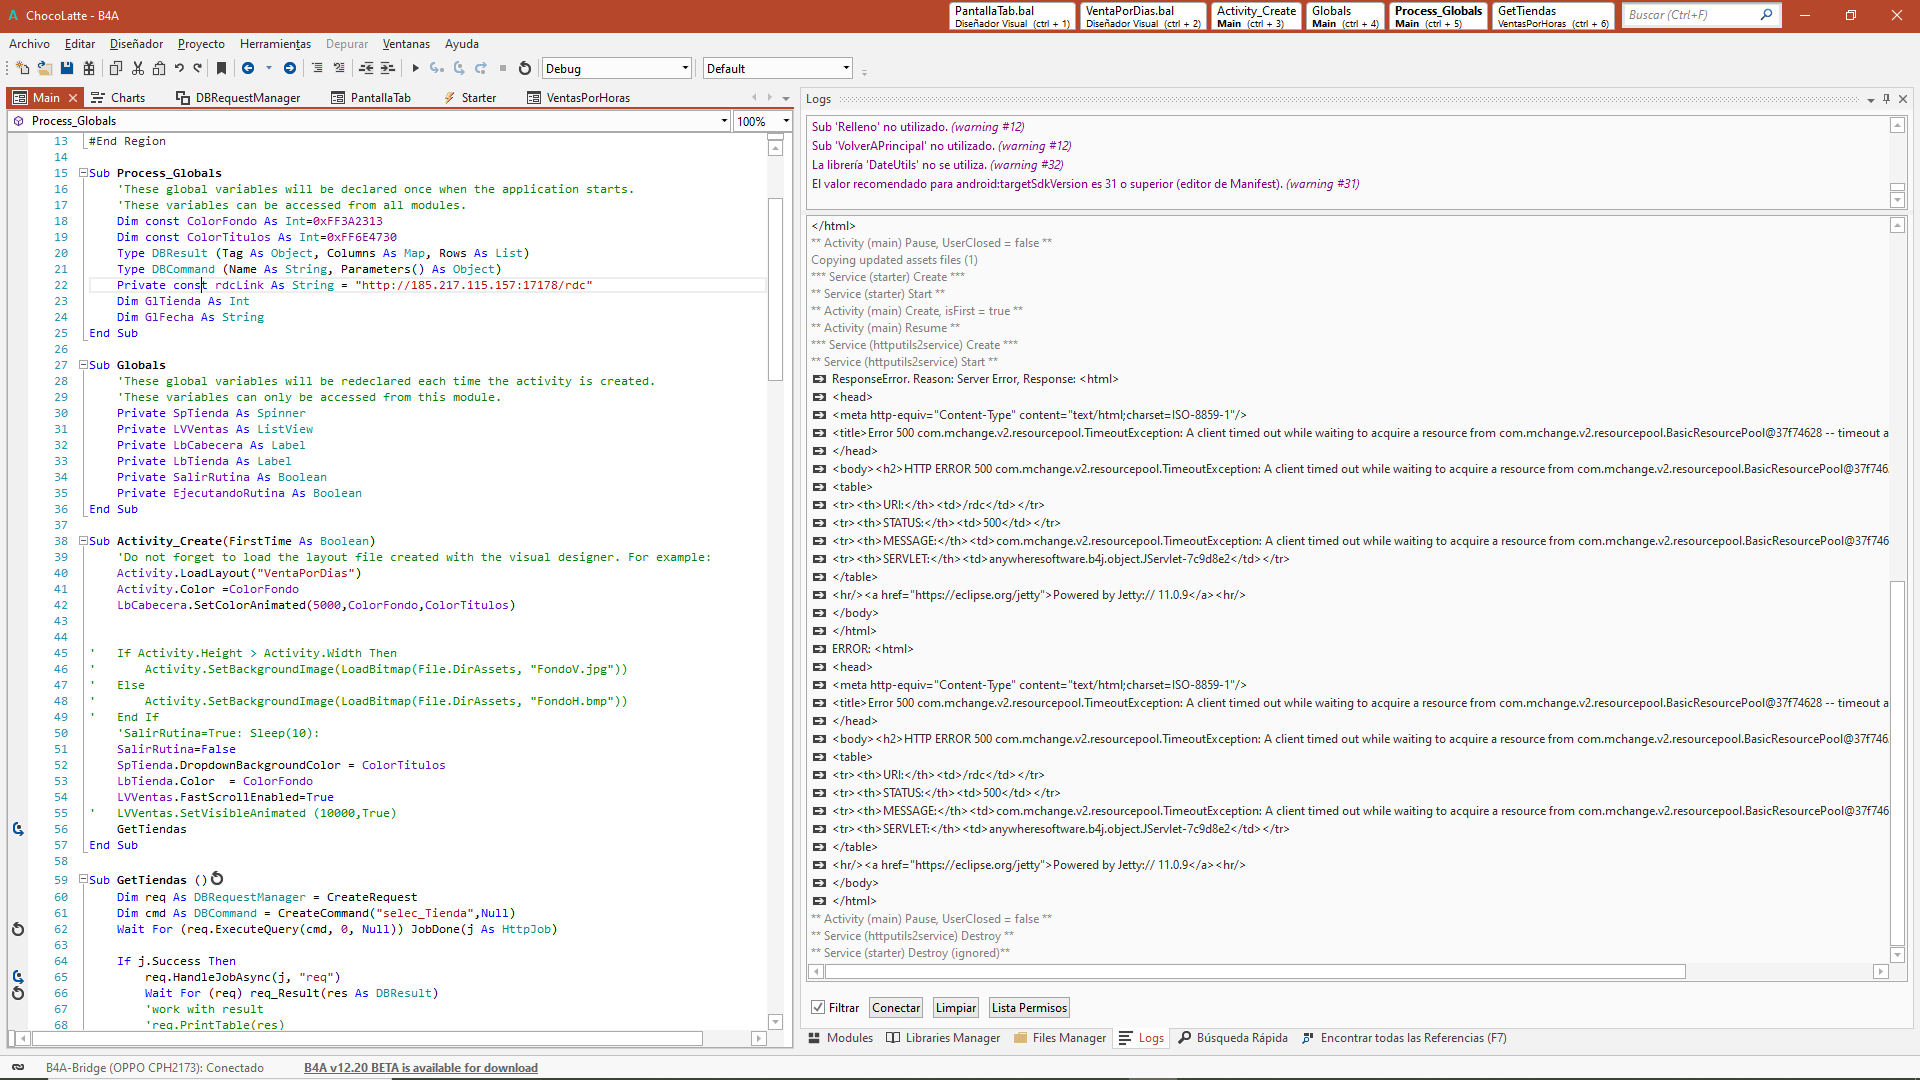Click the Cut scissors toolbar icon

pos(138,69)
